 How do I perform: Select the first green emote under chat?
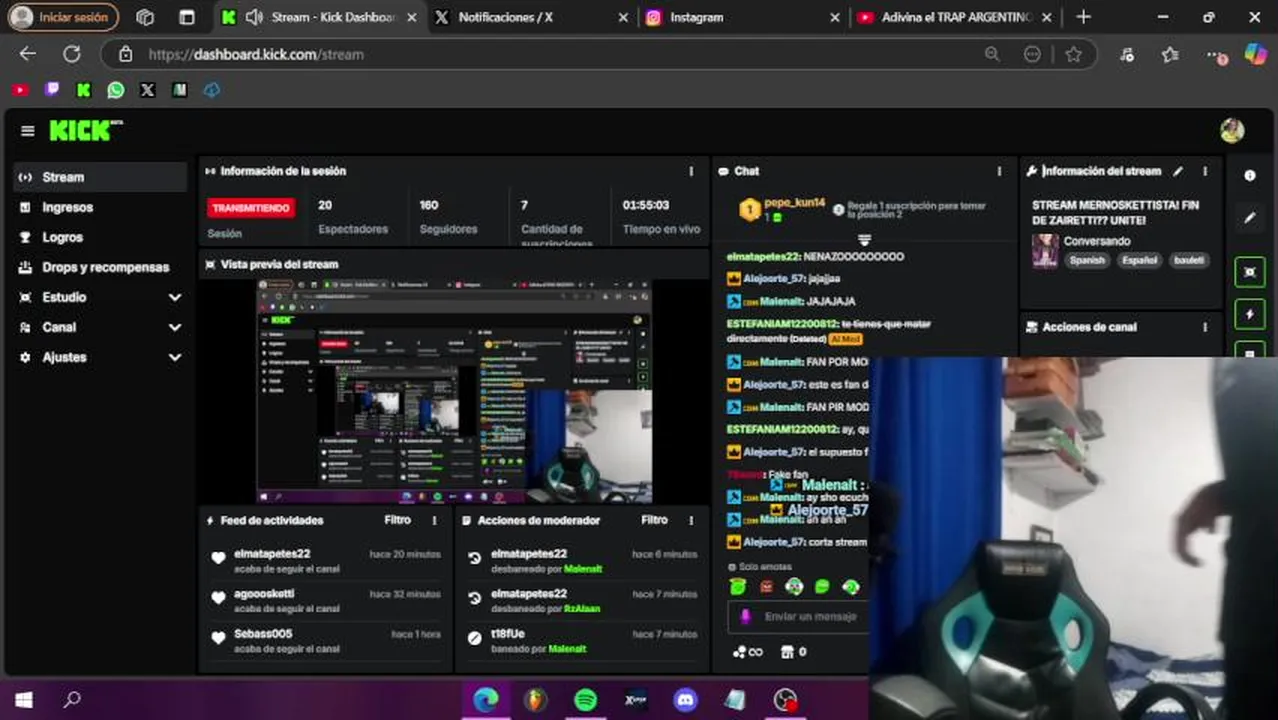[737, 587]
